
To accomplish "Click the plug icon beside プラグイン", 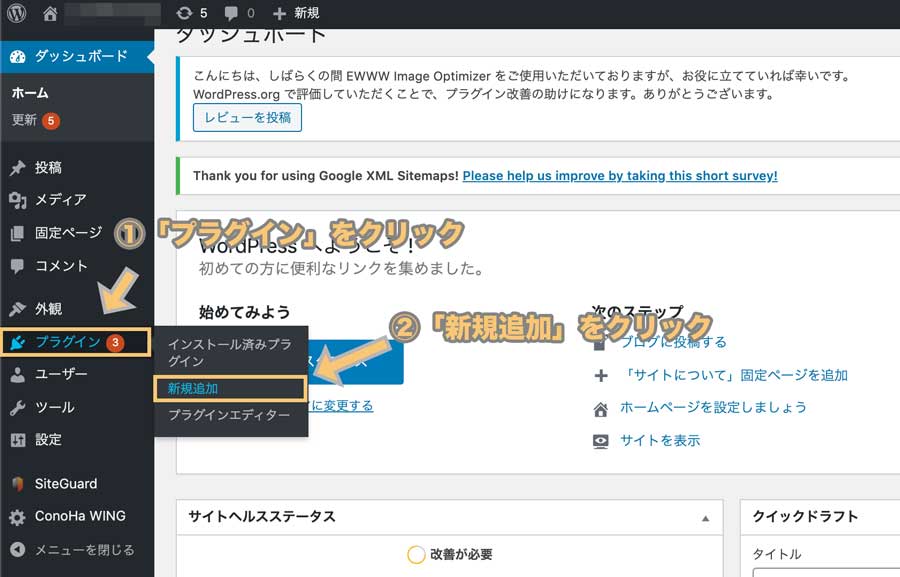I will [x=18, y=343].
